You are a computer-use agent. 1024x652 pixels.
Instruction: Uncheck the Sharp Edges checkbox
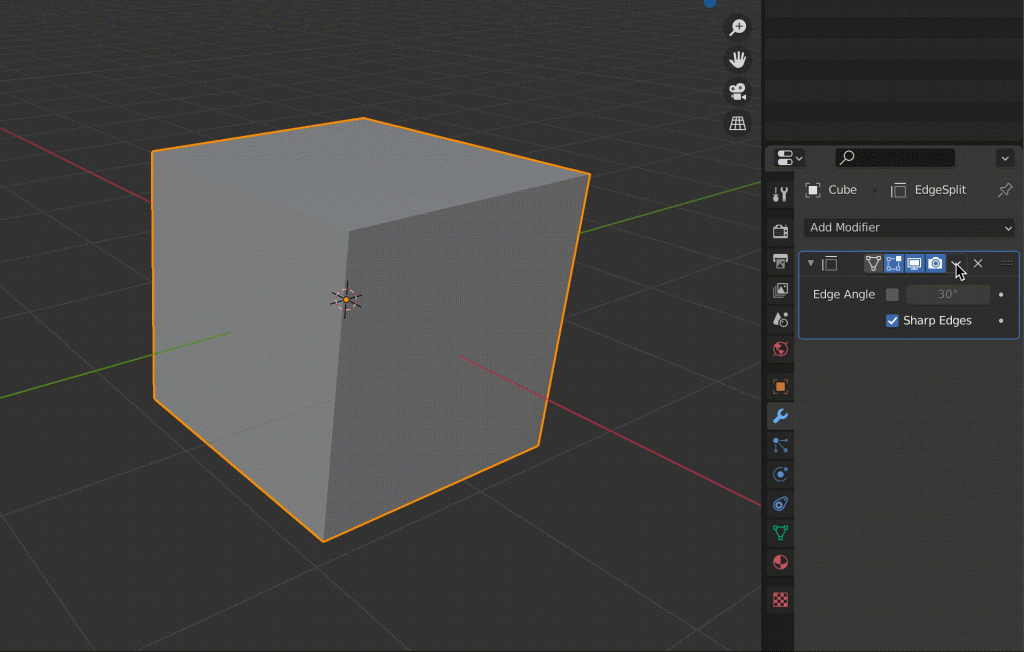coord(893,320)
